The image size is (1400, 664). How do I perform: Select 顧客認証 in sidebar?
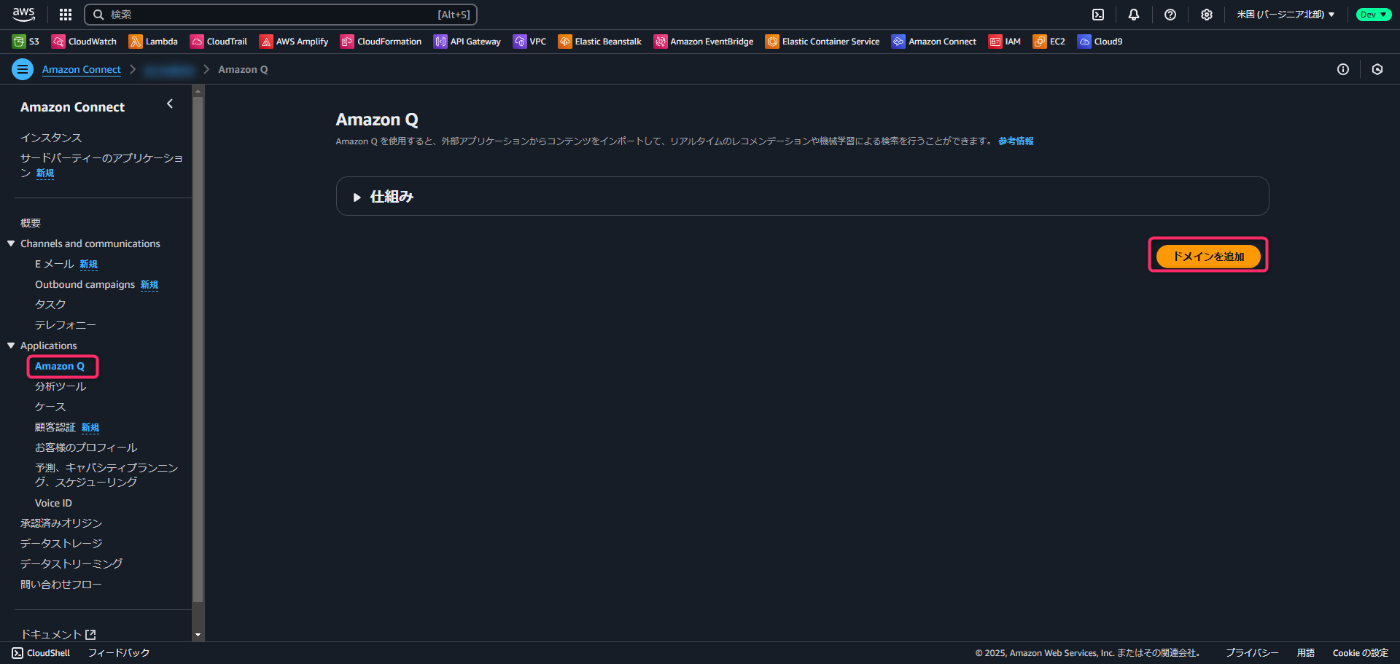[x=55, y=427]
